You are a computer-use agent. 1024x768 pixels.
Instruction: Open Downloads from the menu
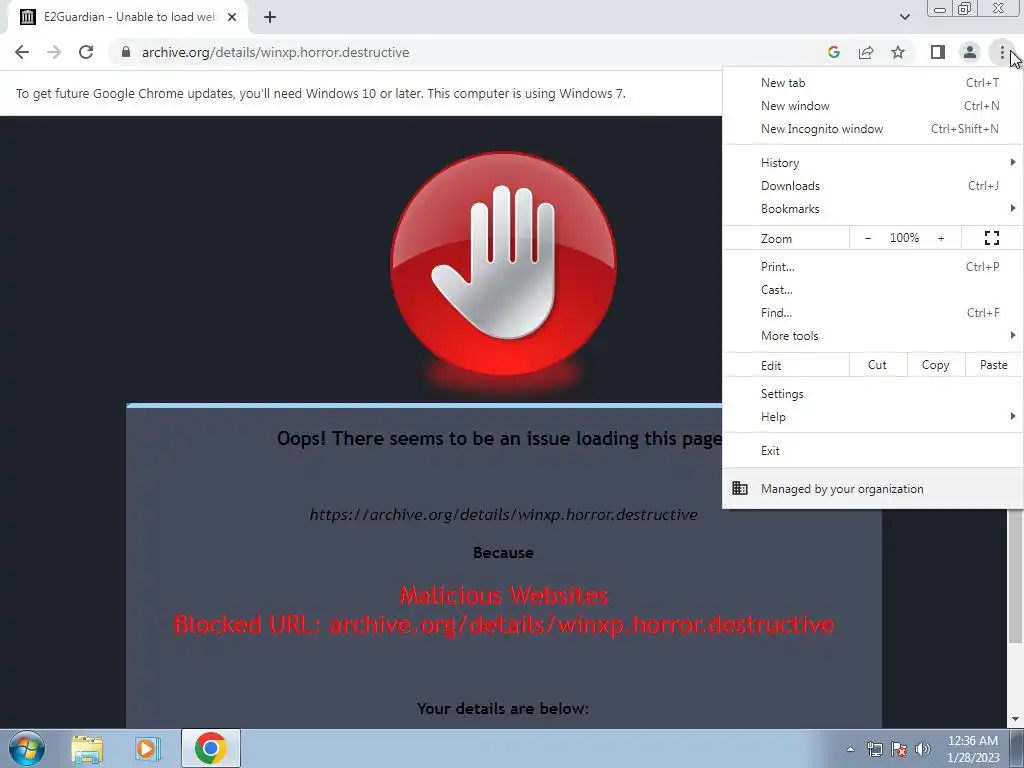[873, 185]
